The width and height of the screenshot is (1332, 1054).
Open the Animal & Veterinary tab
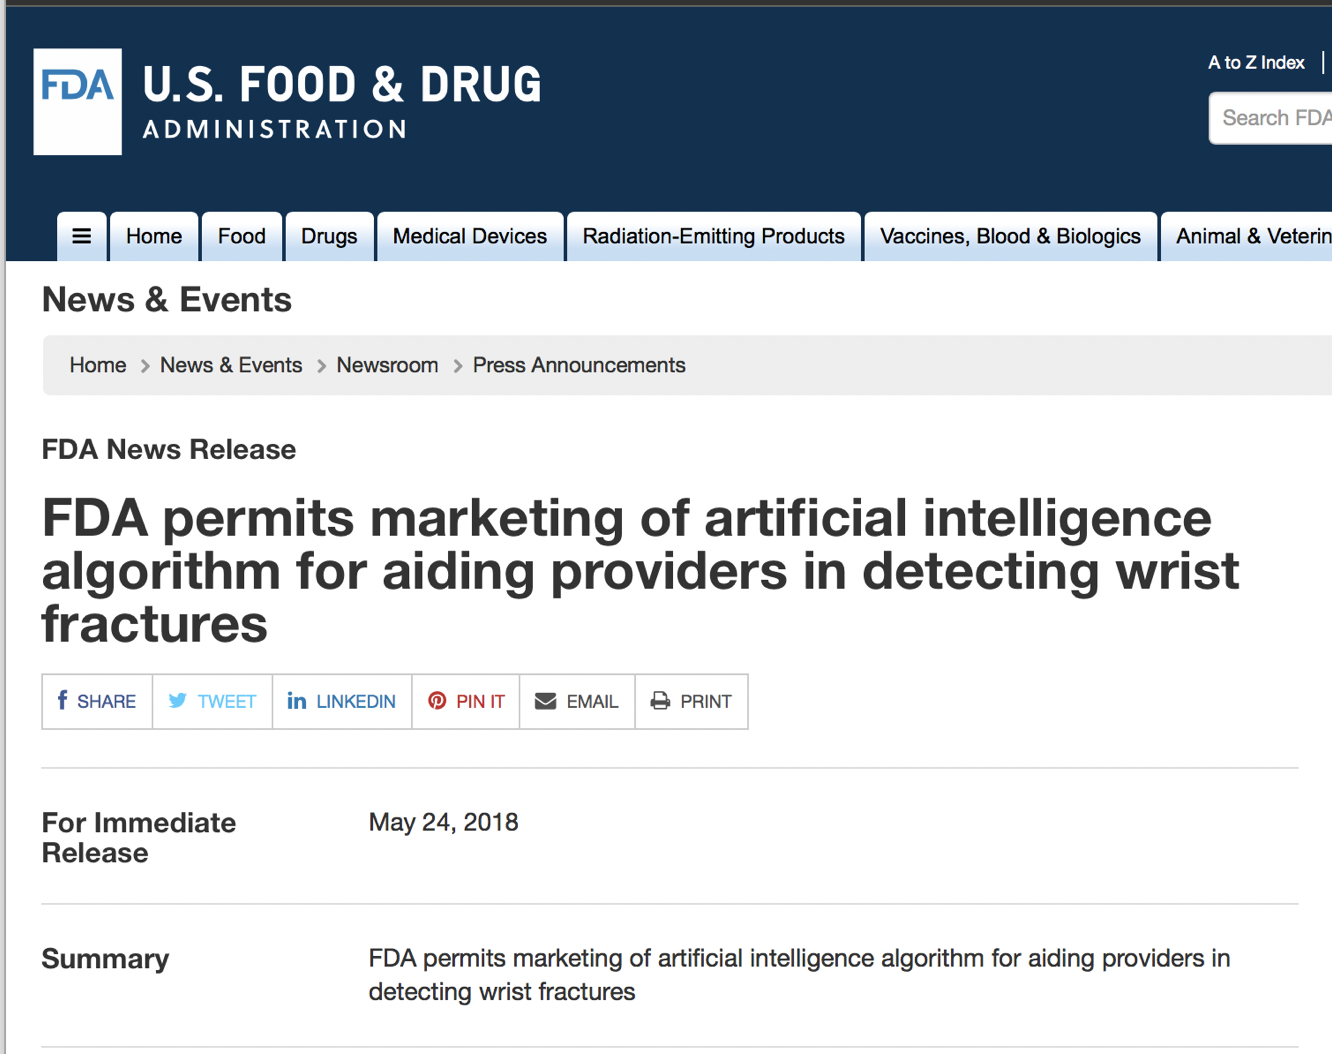pyautogui.click(x=1246, y=236)
